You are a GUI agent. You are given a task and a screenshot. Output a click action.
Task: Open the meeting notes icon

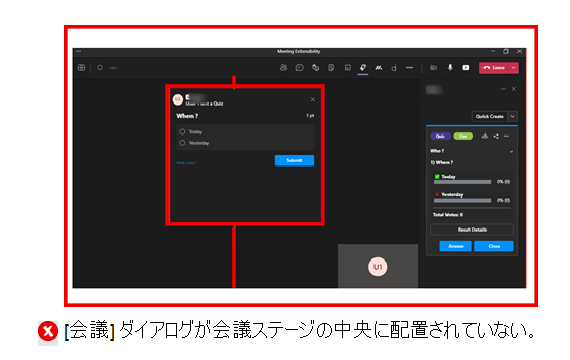(331, 68)
